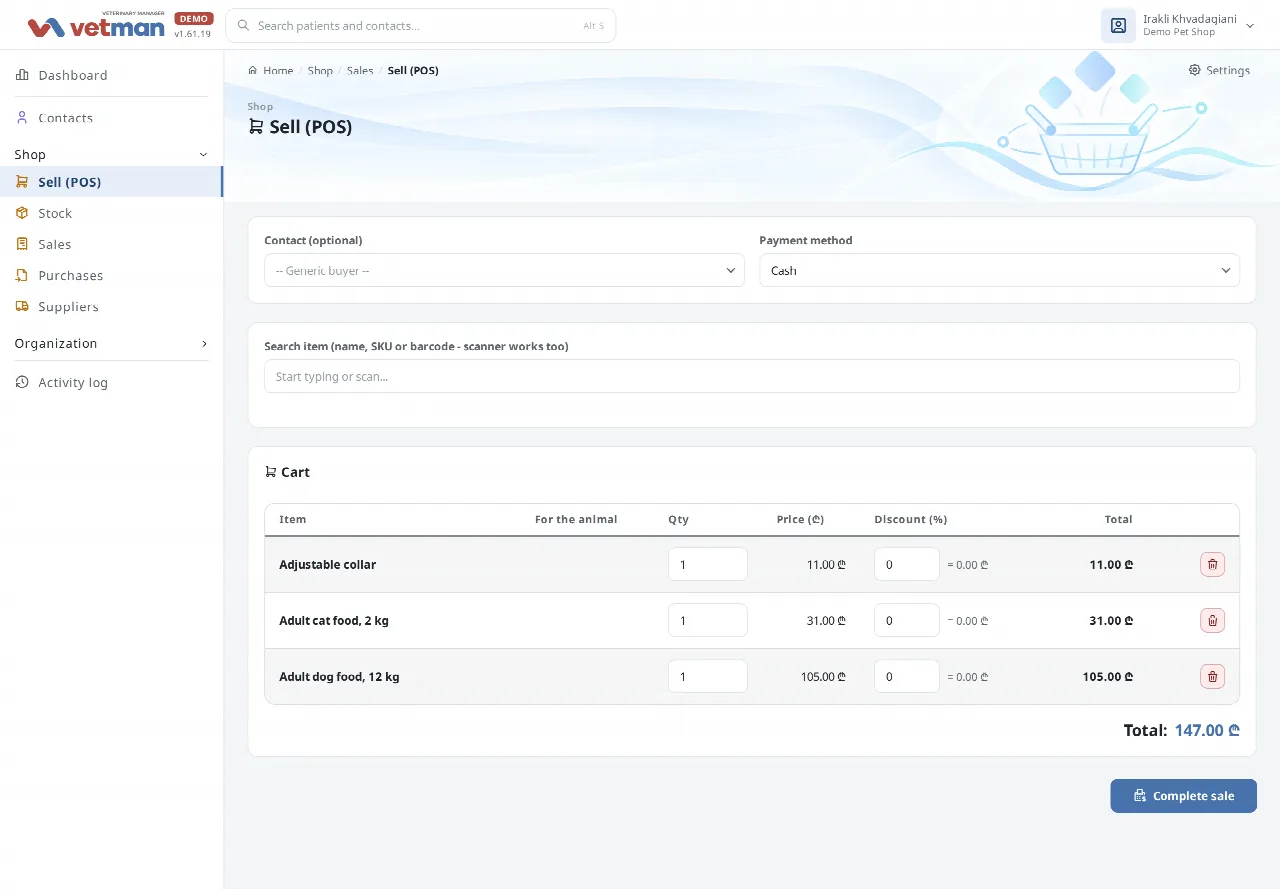Image resolution: width=1280 pixels, height=889 pixels.
Task: Click the Home breadcrumb text link
Action: [278, 70]
